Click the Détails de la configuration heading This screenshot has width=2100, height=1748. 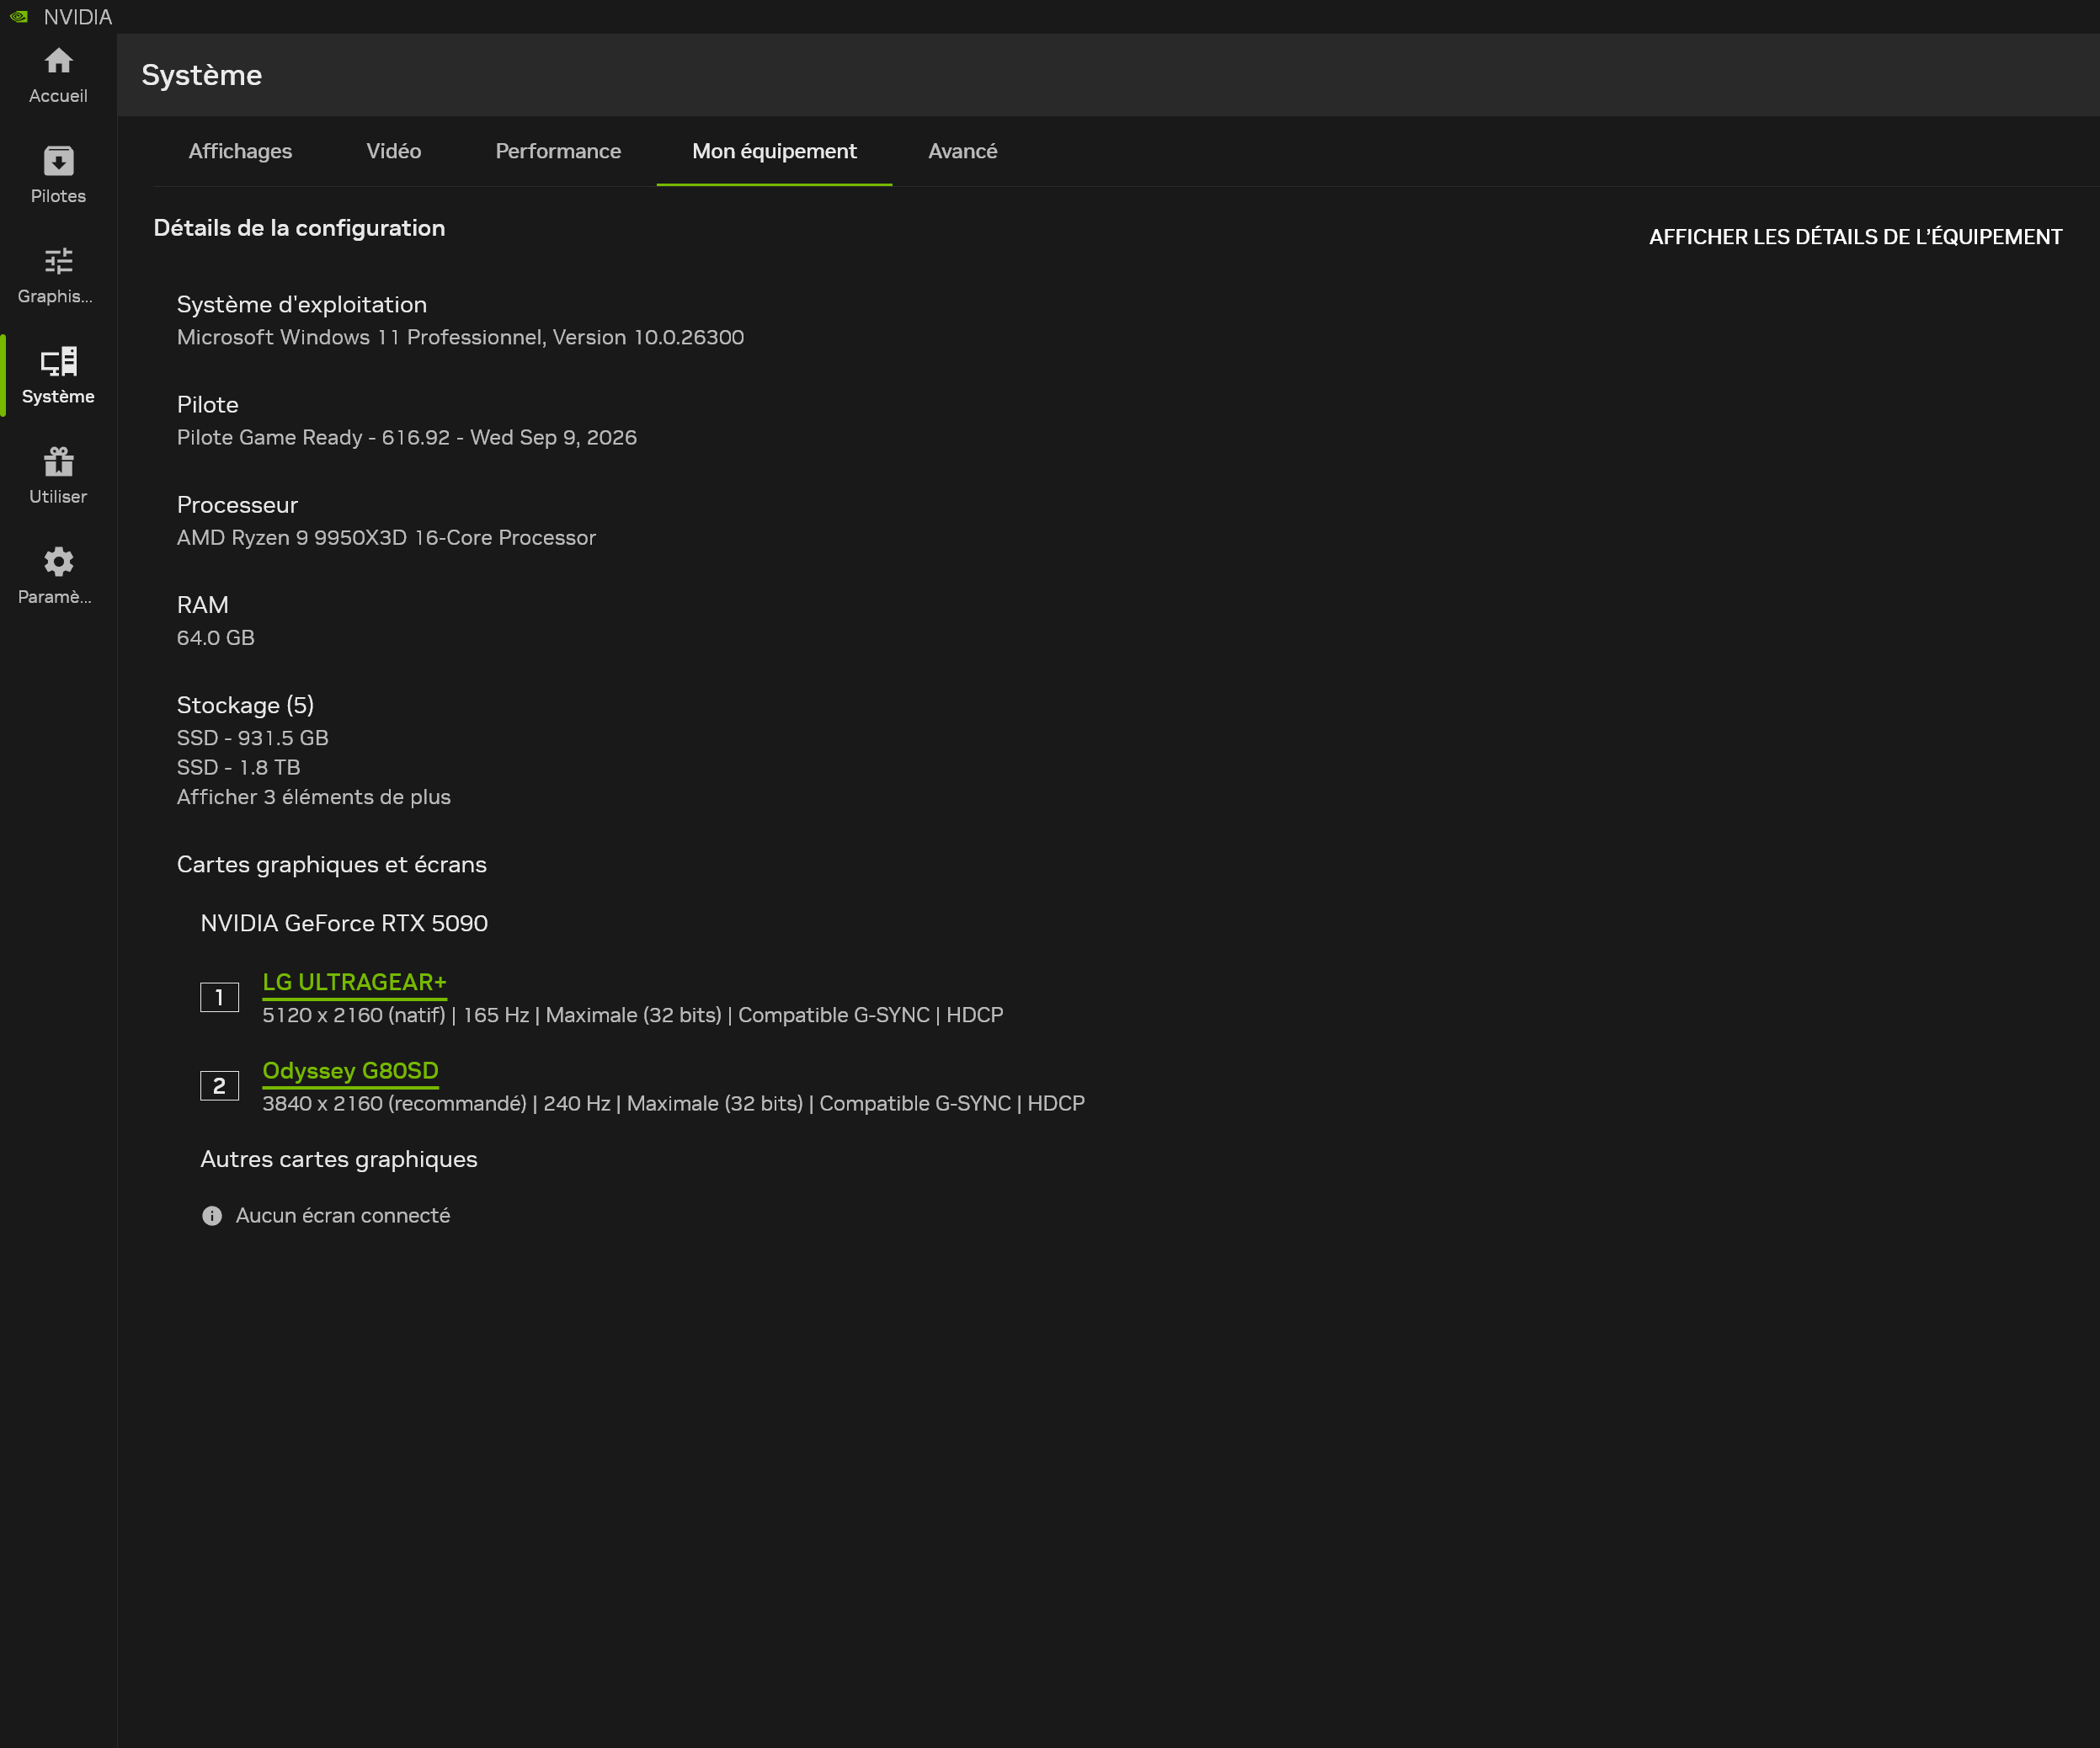coord(299,228)
